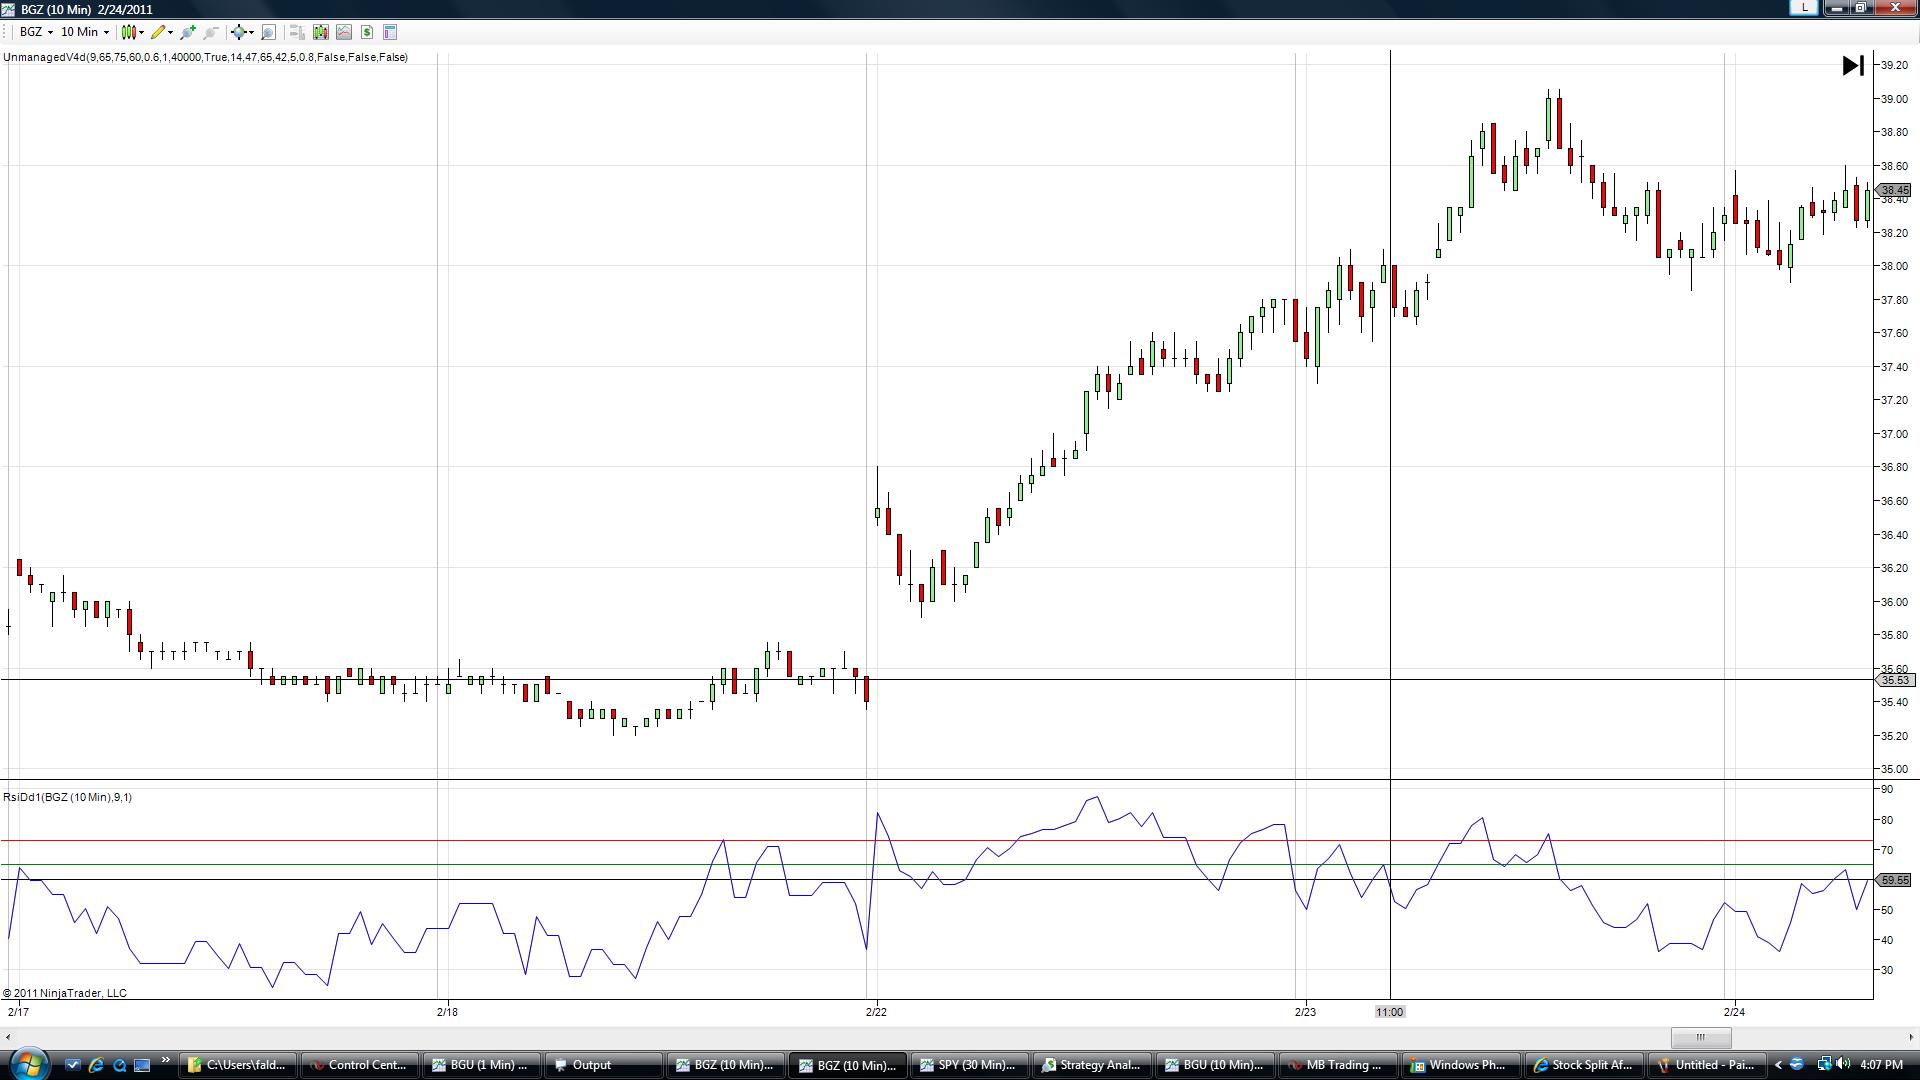Viewport: 1920px width, 1080px height.
Task: Open the Data Series candlestick icon
Action: pyautogui.click(x=320, y=32)
